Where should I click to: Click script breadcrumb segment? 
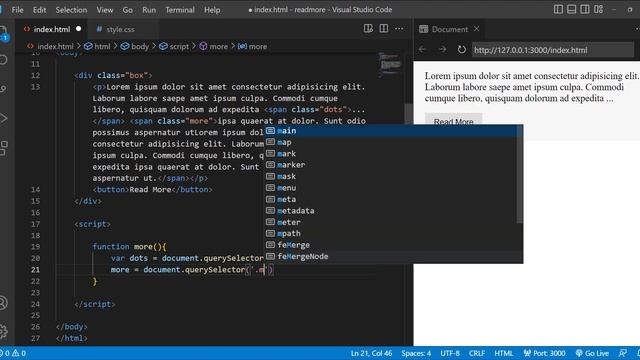click(x=174, y=47)
